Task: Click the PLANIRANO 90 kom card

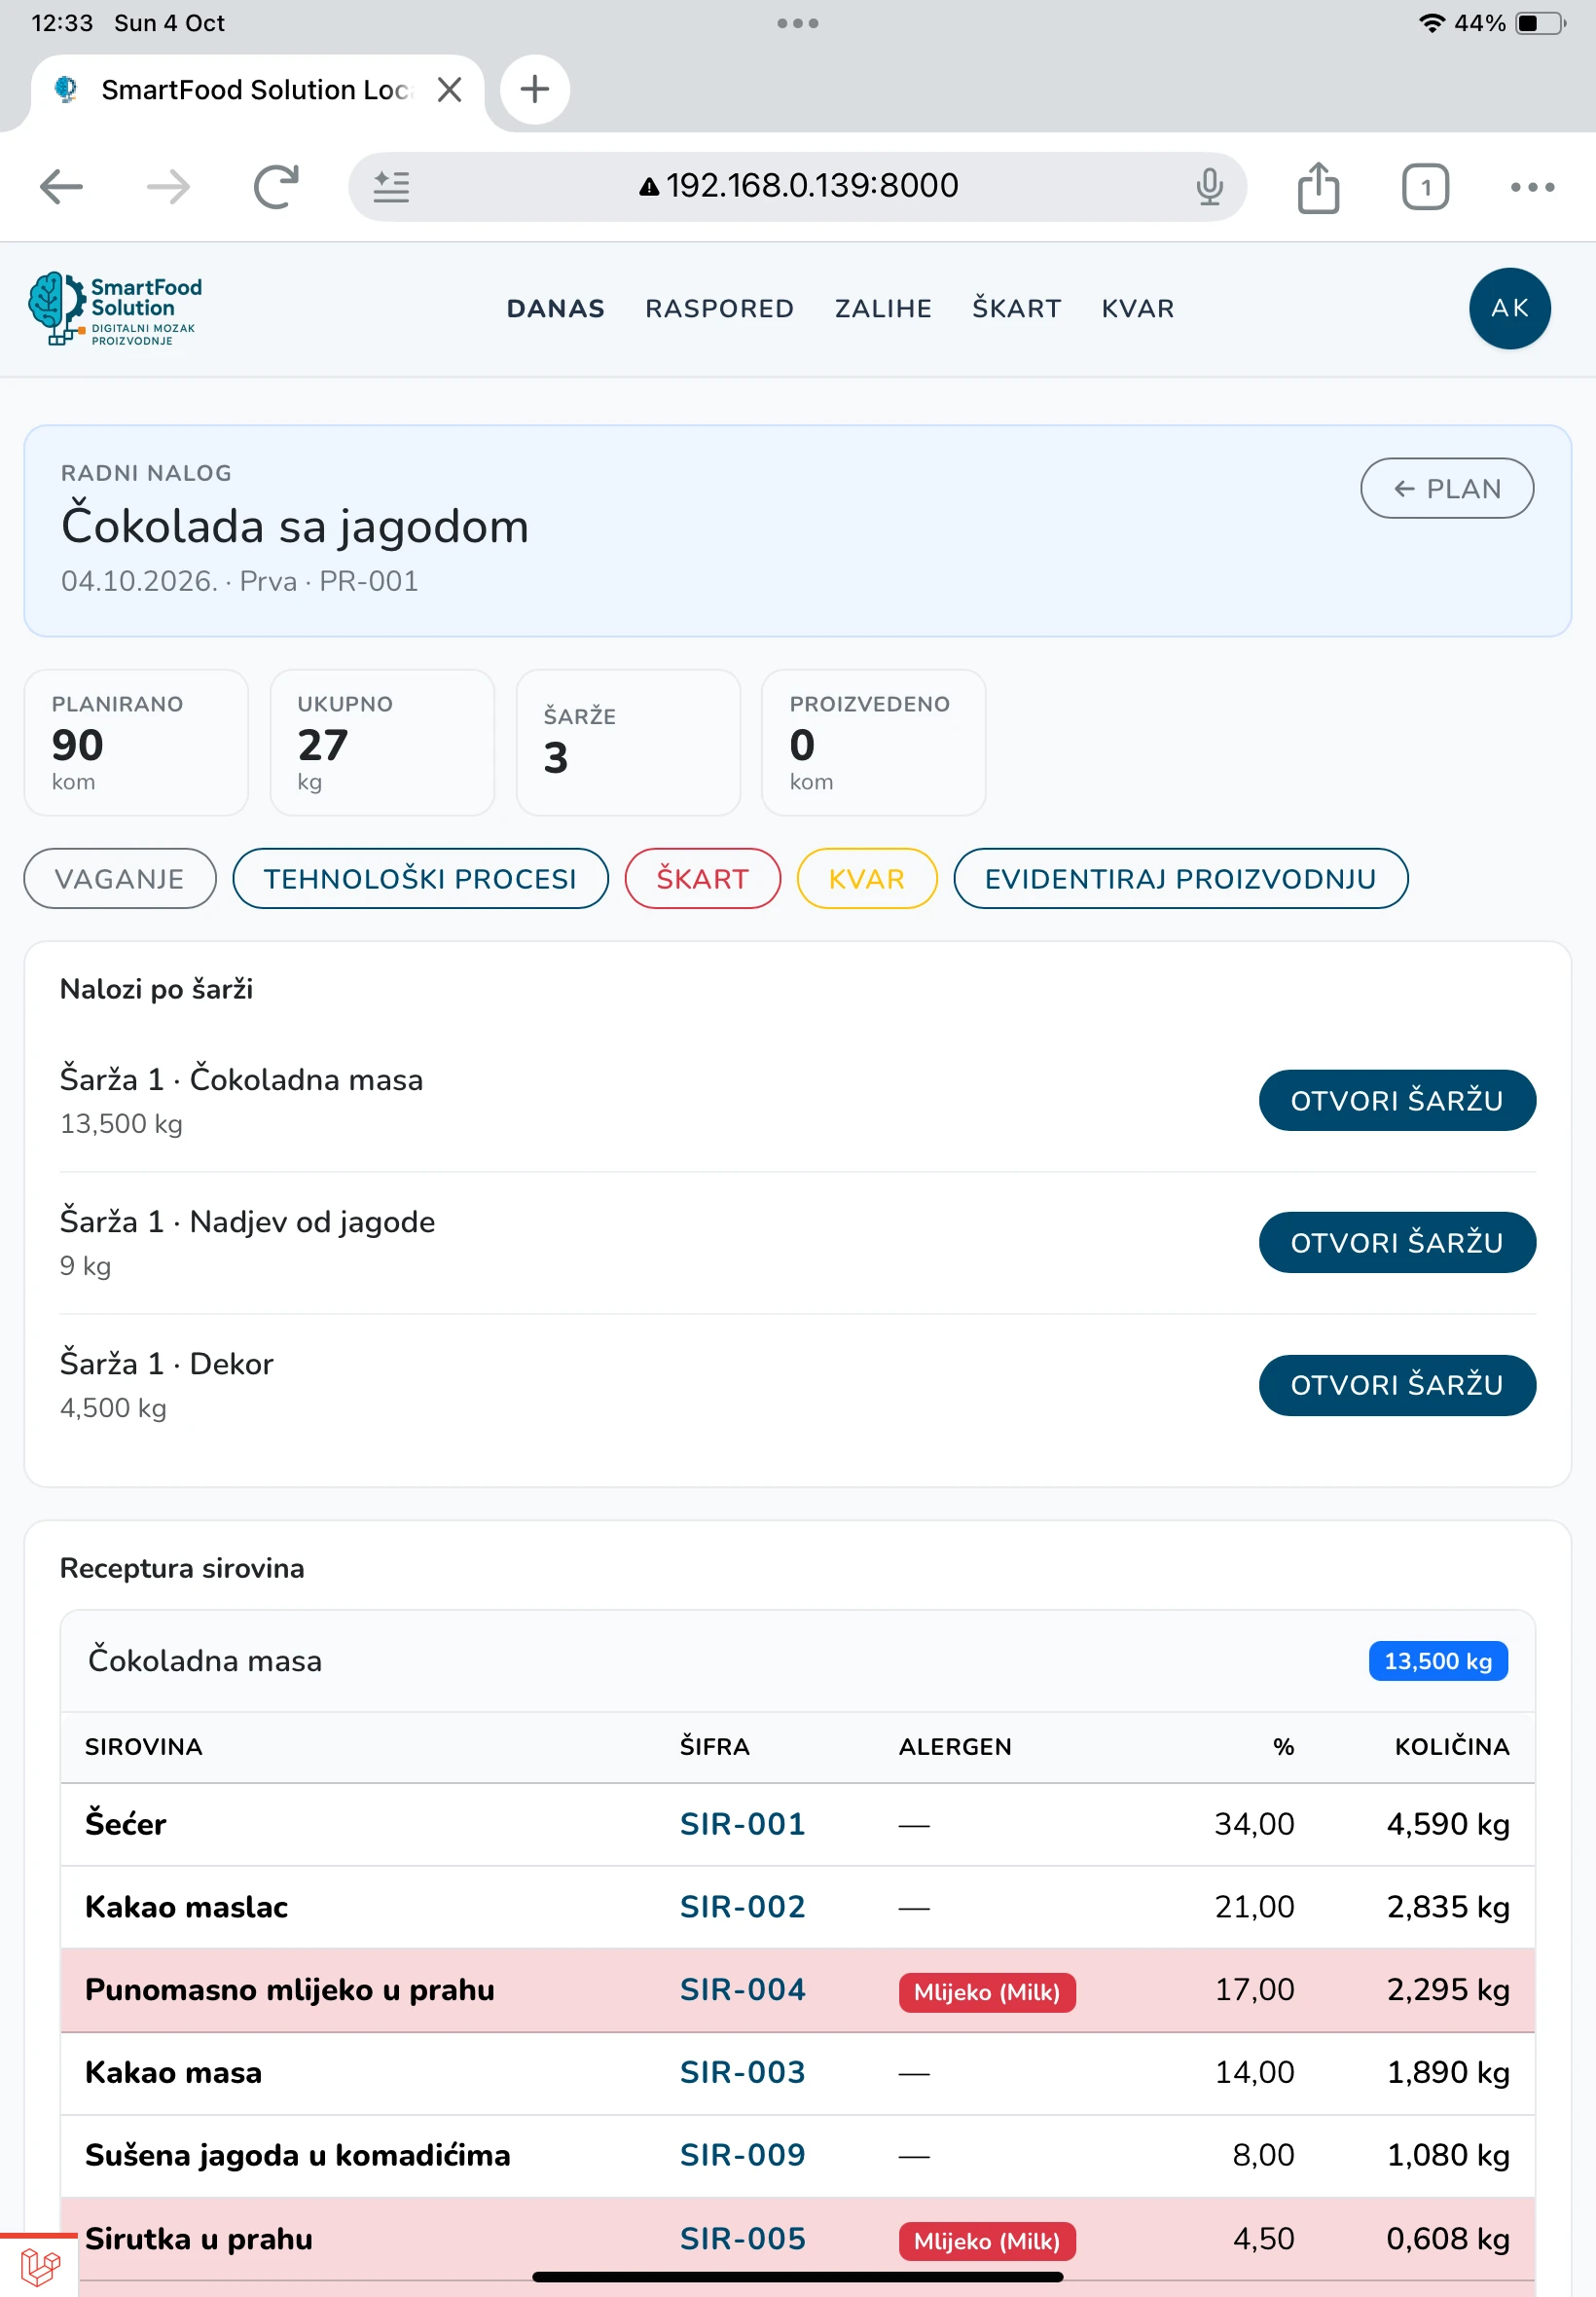Action: pyautogui.click(x=136, y=742)
